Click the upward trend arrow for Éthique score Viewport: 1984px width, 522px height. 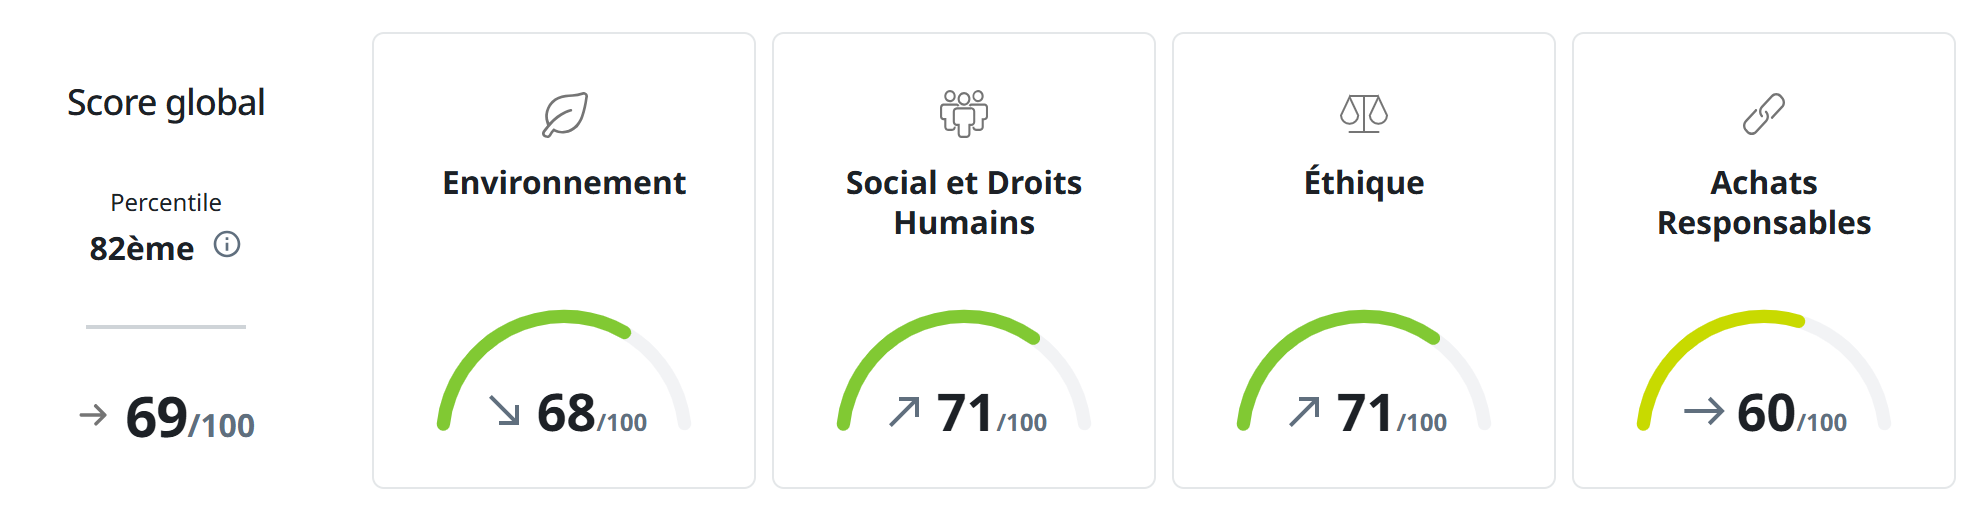(1305, 410)
